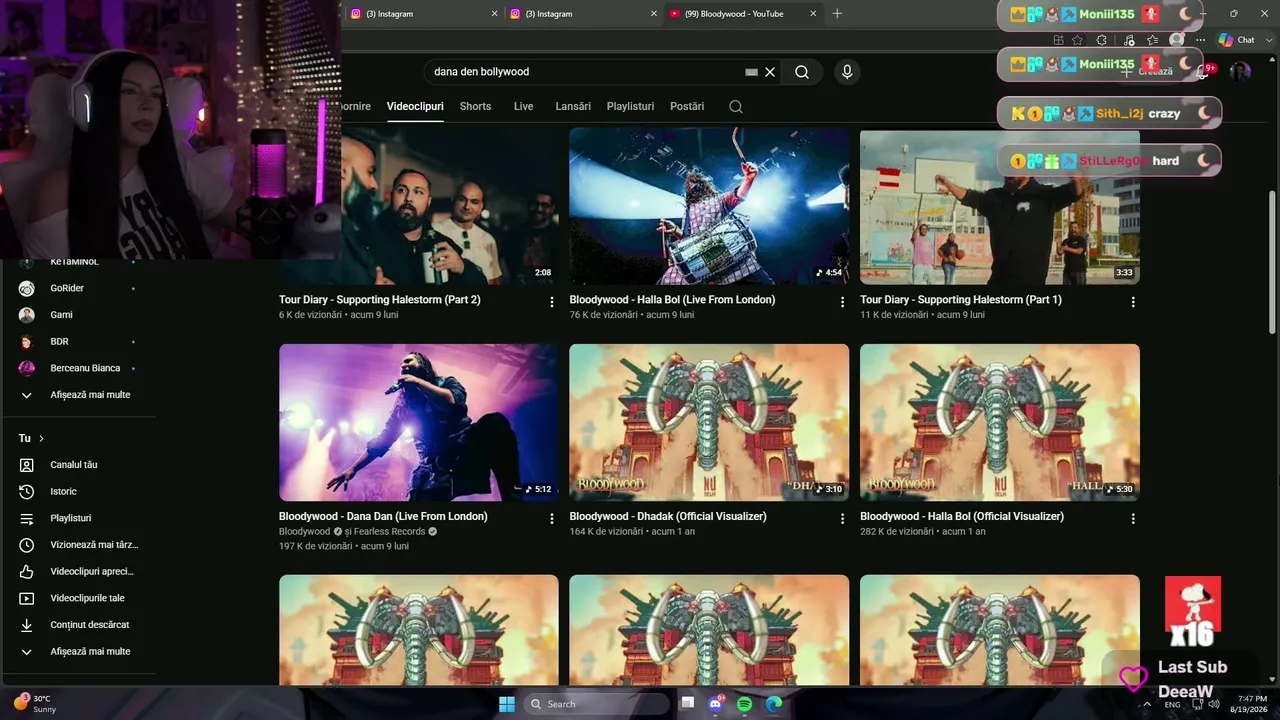Search within channel using the tab-row magnifier
Viewport: 1280px width, 720px height.
(736, 107)
